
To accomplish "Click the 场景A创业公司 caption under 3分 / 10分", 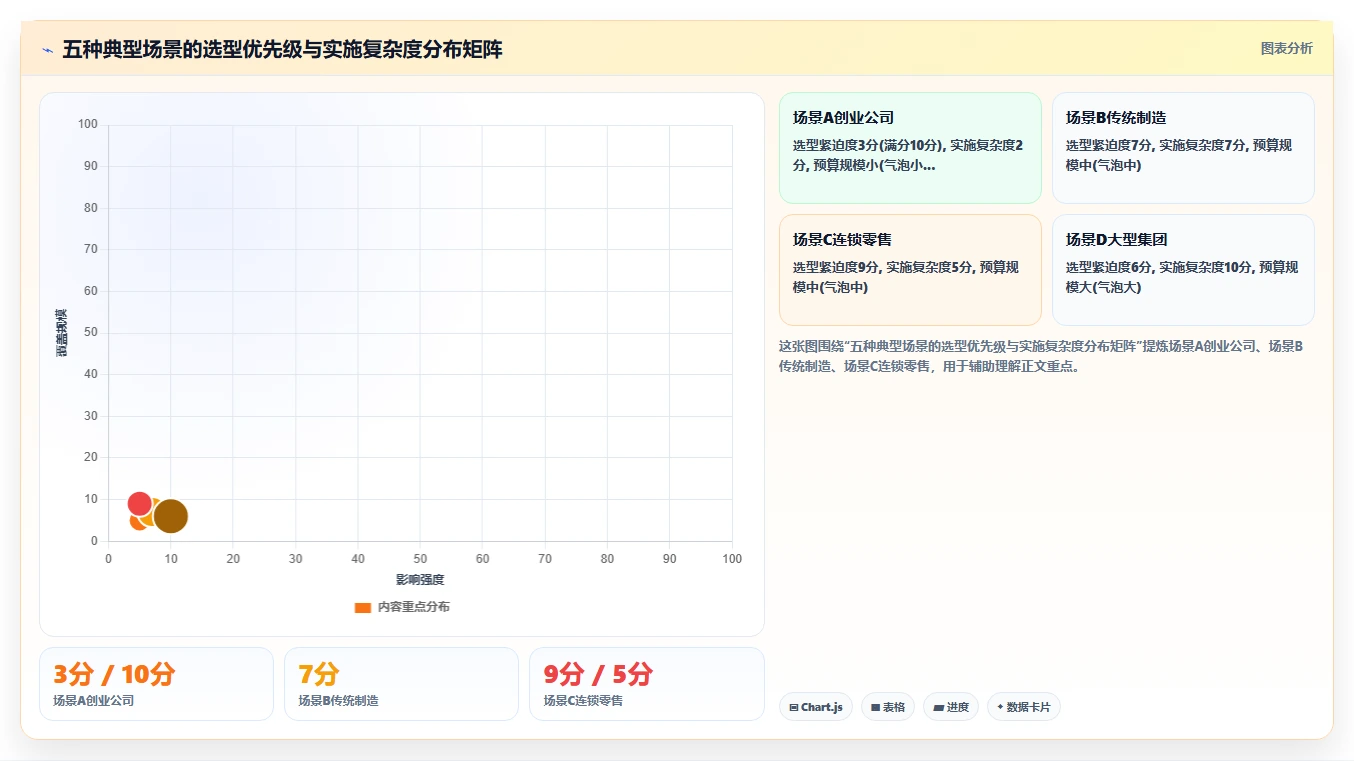I will point(94,701).
